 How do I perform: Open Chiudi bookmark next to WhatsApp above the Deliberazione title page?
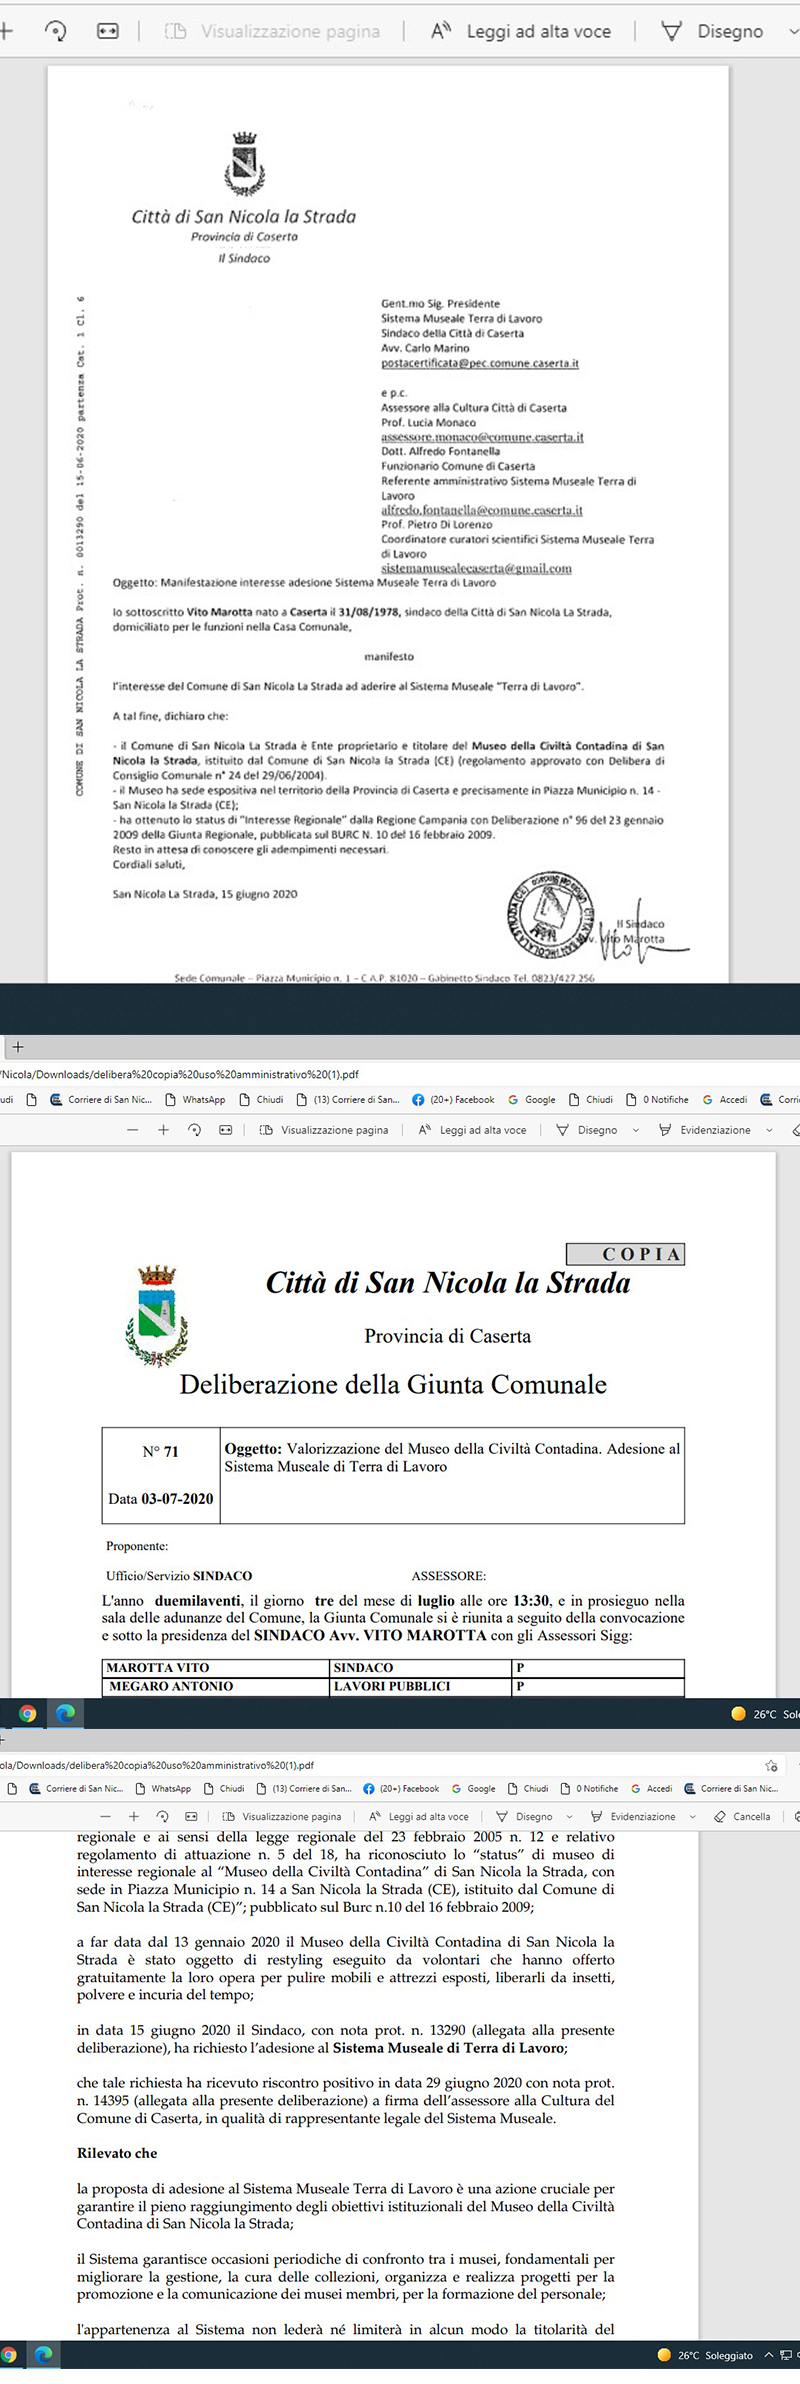pos(260,1099)
